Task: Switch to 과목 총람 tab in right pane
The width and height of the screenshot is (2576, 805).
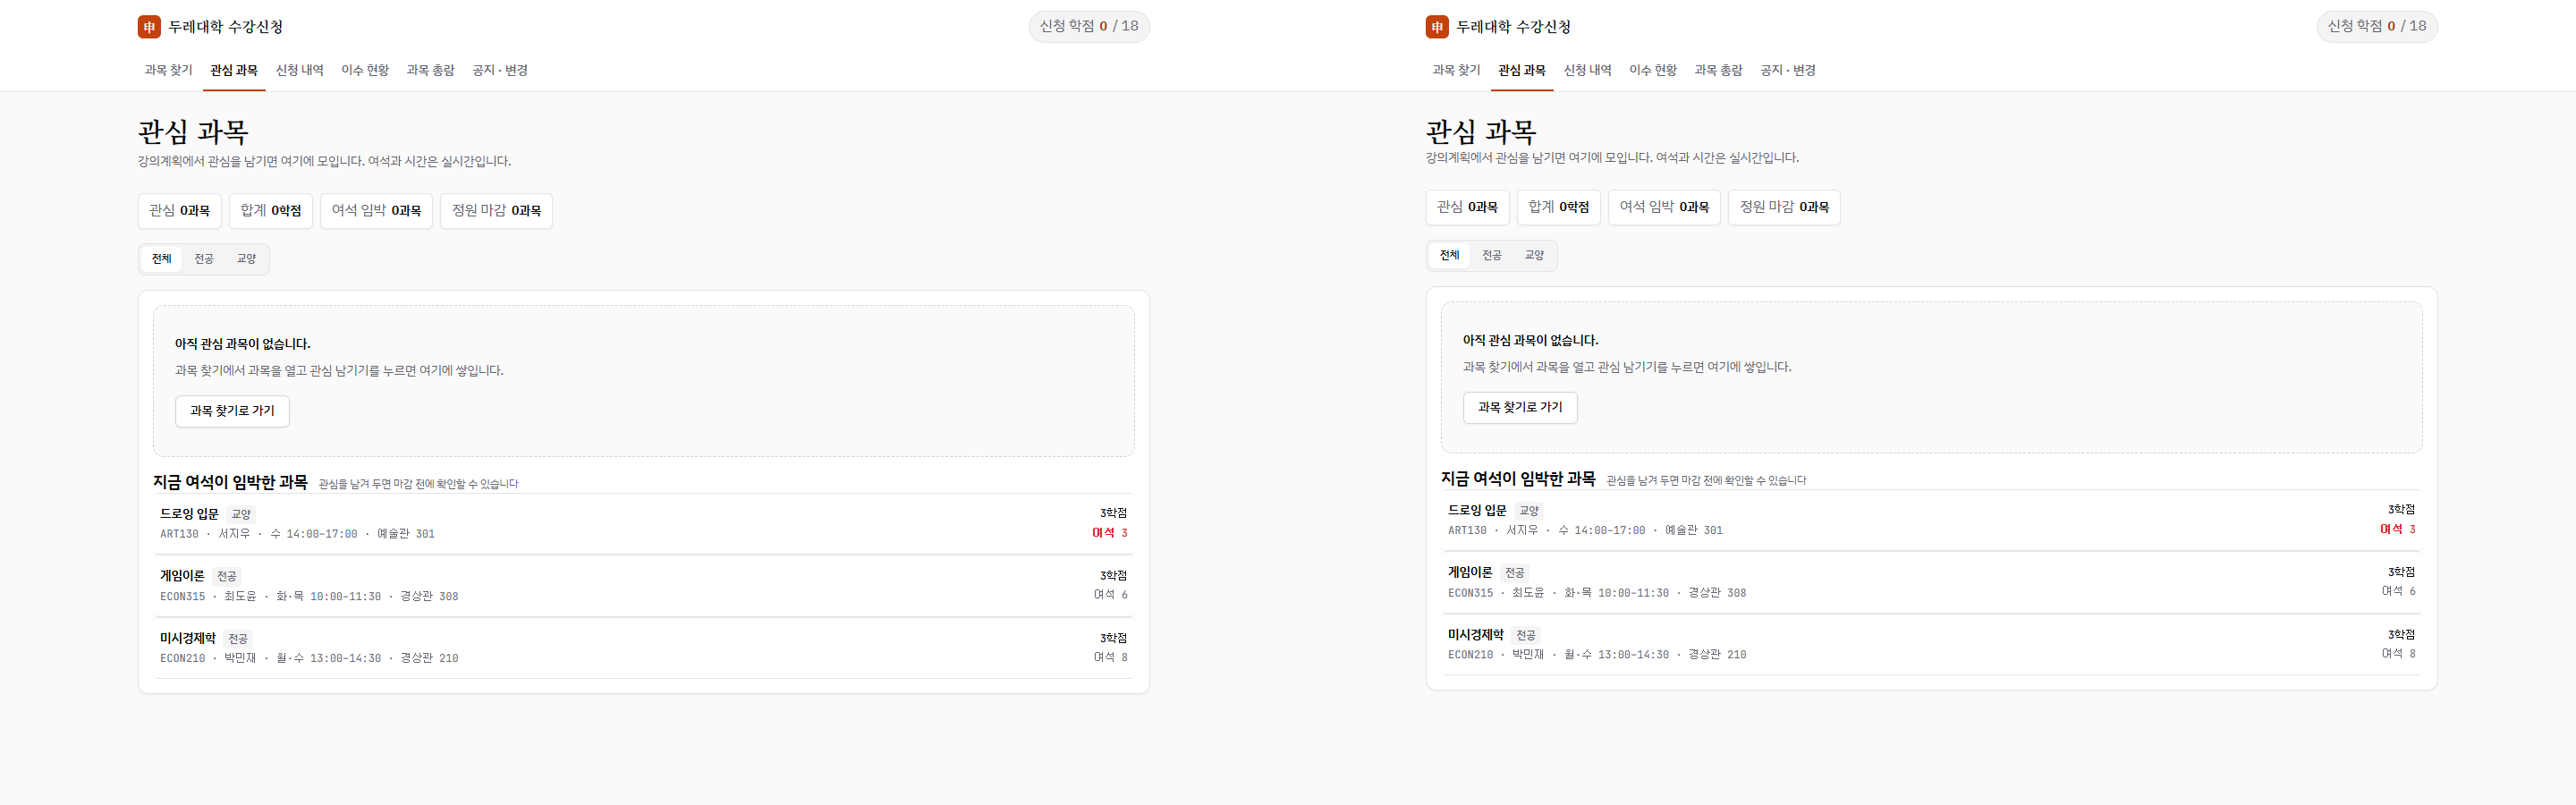Action: click(1719, 70)
